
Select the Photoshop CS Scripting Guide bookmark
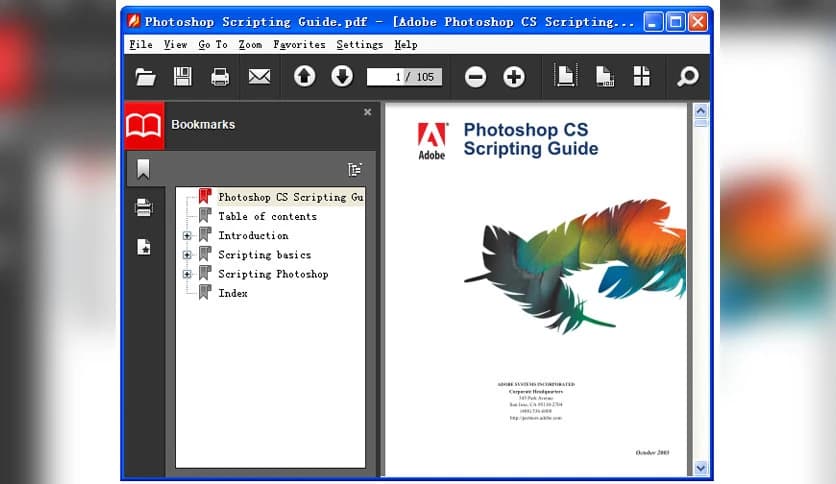coord(291,197)
